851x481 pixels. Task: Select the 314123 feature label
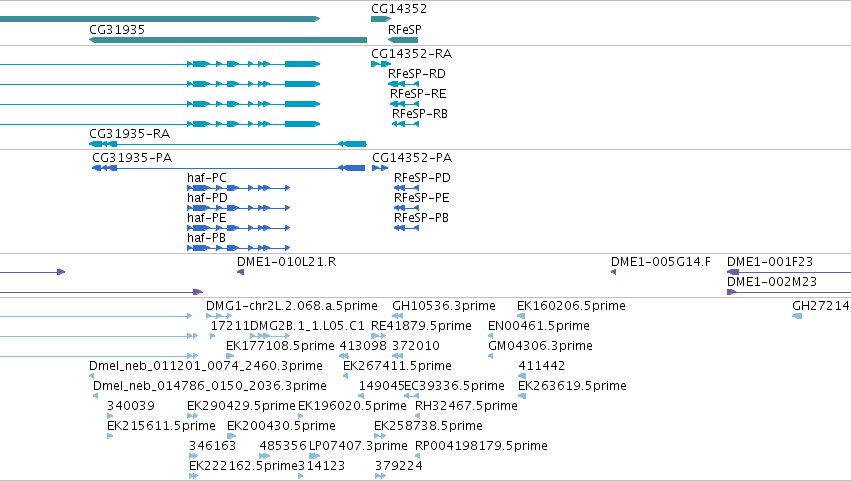click(321, 467)
